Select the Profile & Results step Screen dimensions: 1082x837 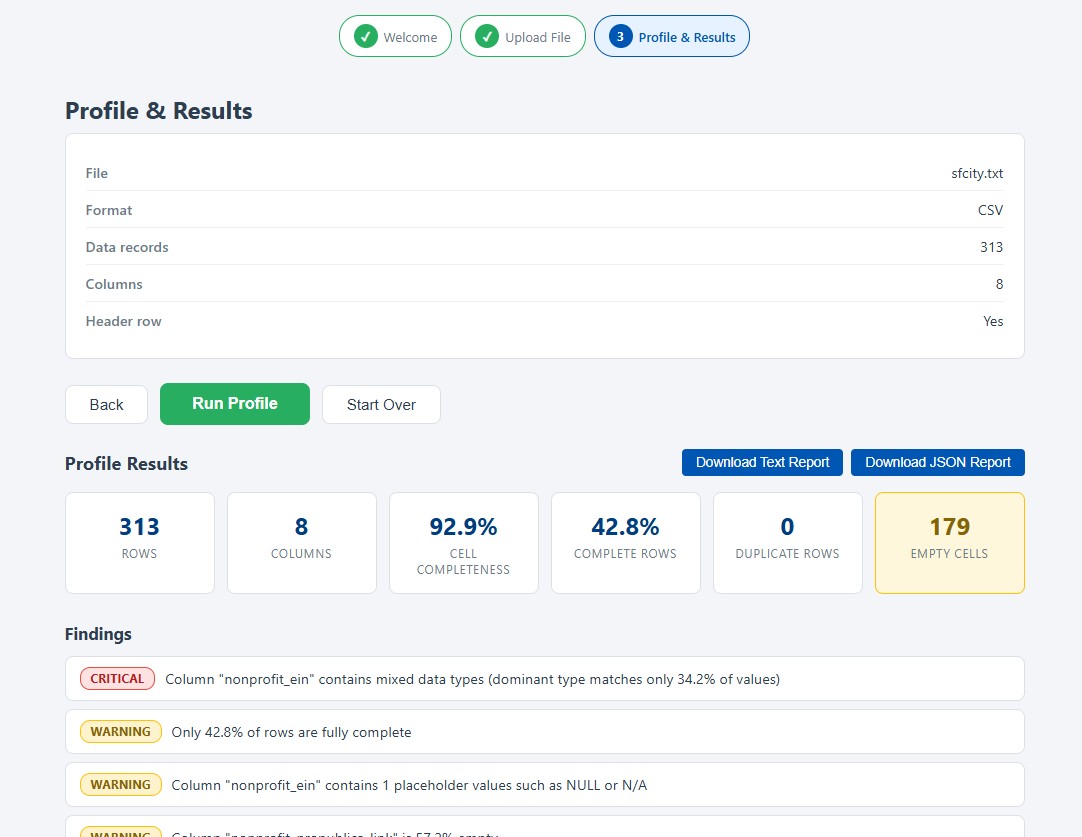pos(671,37)
